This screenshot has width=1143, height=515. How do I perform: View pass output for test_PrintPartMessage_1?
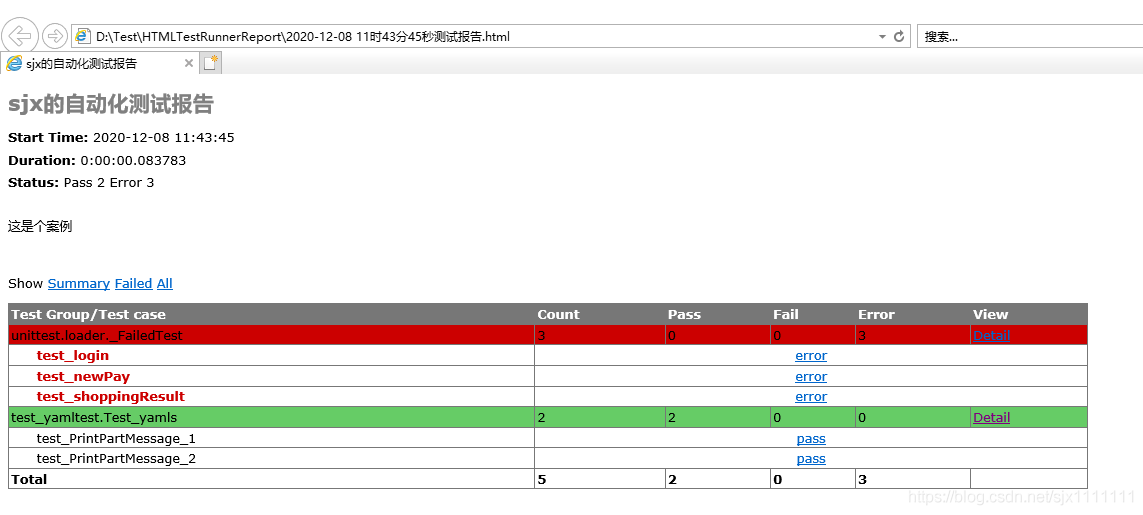[x=811, y=439]
